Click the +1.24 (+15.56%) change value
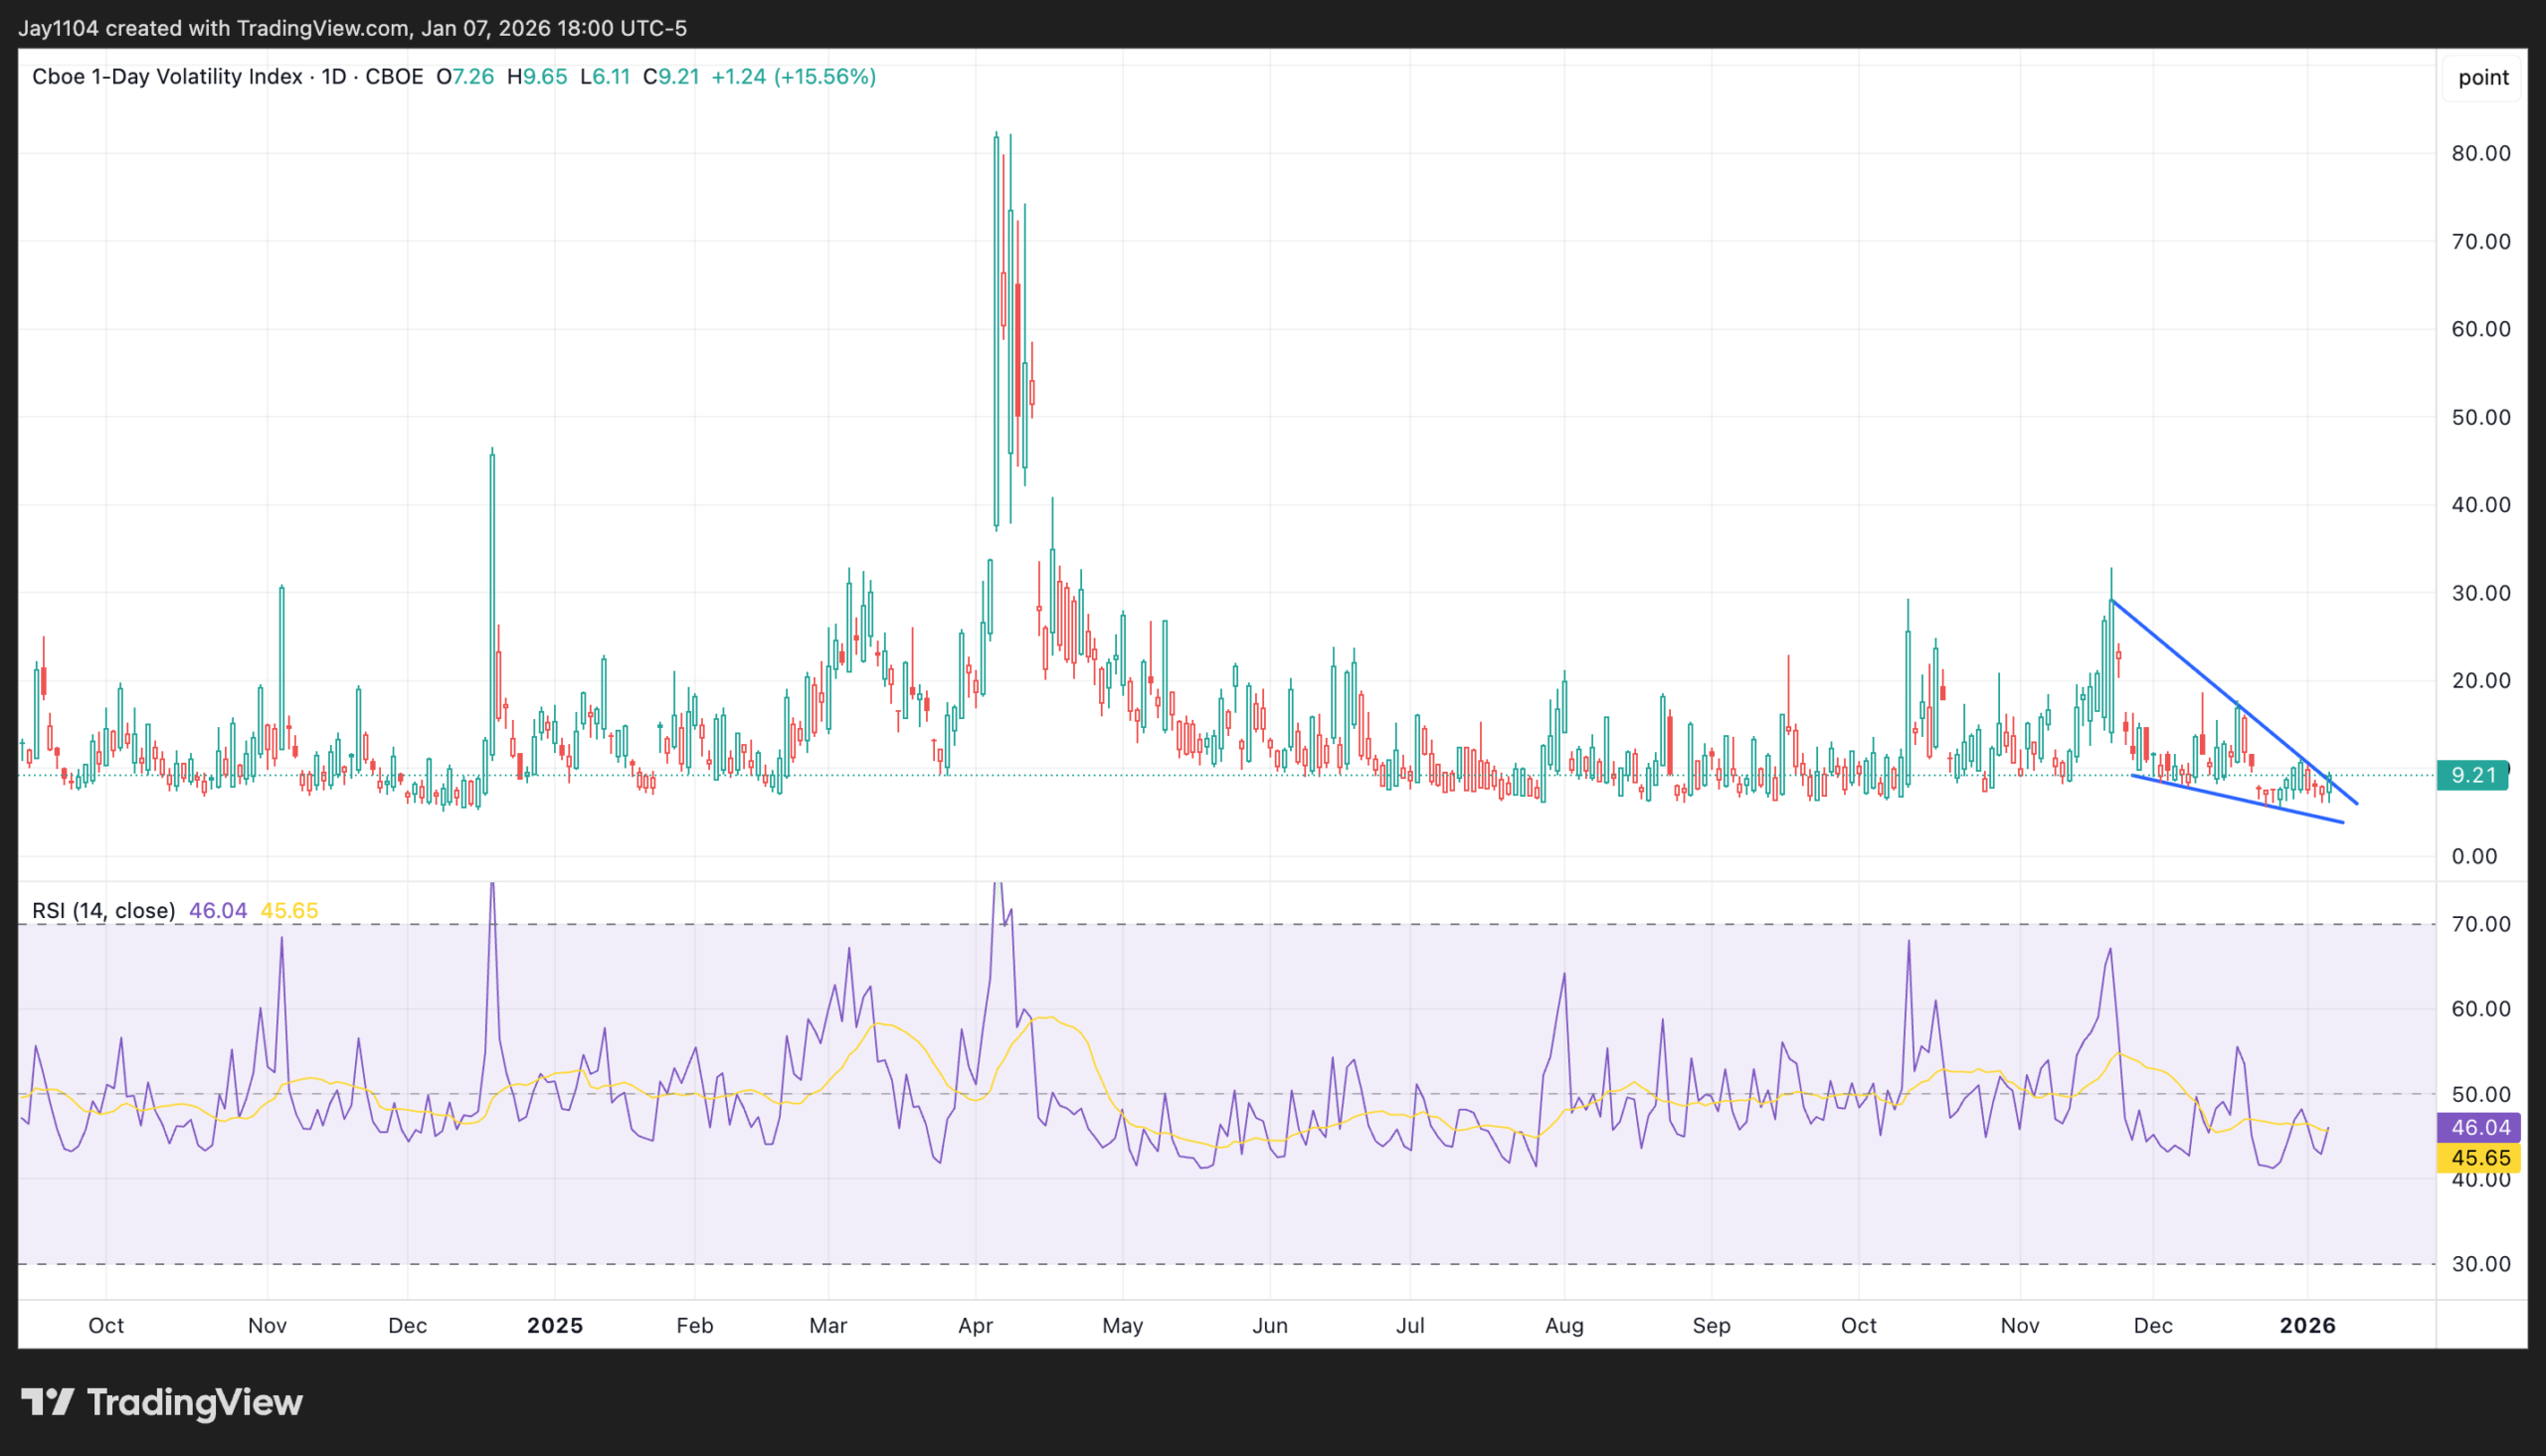2546x1456 pixels. (x=793, y=77)
